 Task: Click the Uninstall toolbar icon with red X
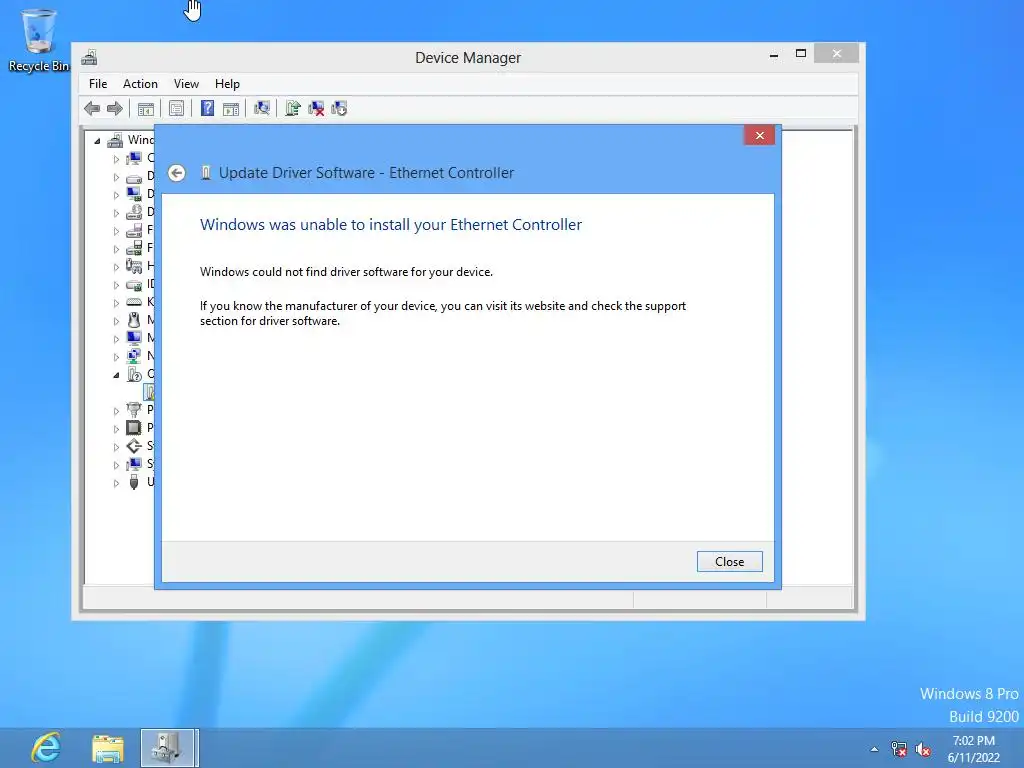click(x=316, y=108)
